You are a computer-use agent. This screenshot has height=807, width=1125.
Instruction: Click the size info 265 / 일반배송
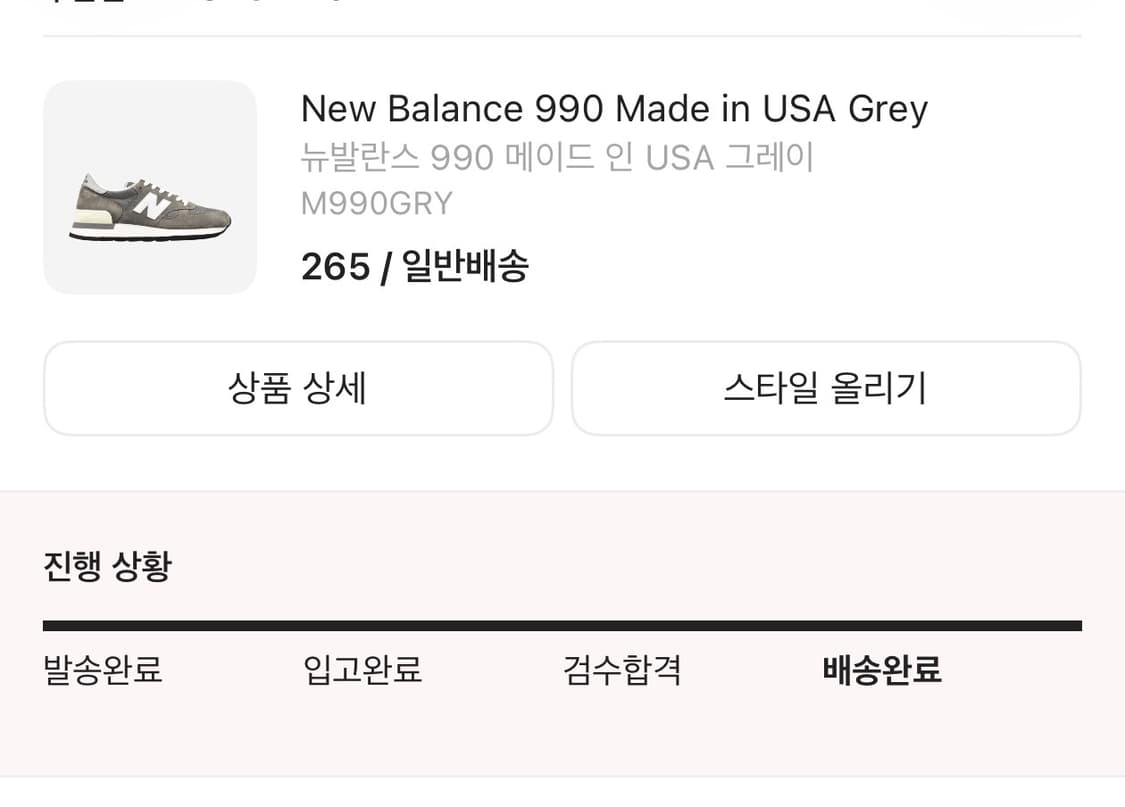coord(416,266)
